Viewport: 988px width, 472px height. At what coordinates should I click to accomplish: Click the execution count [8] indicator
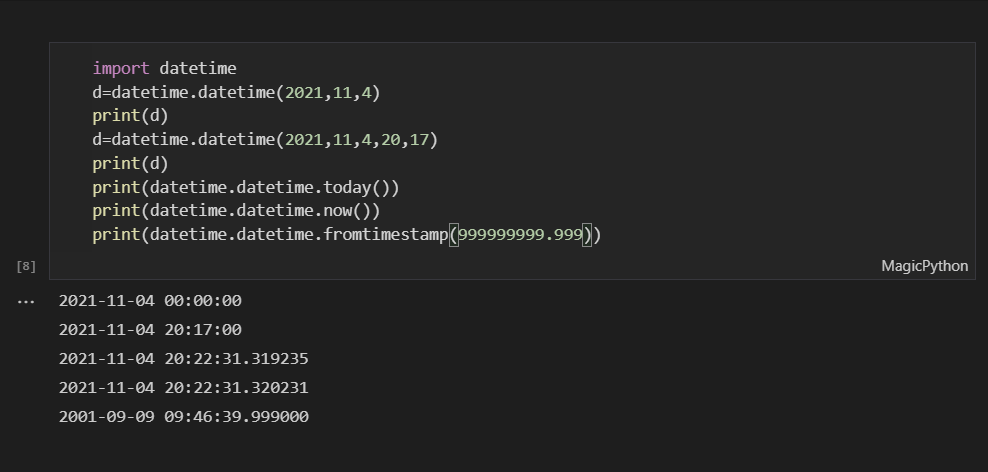tap(26, 266)
